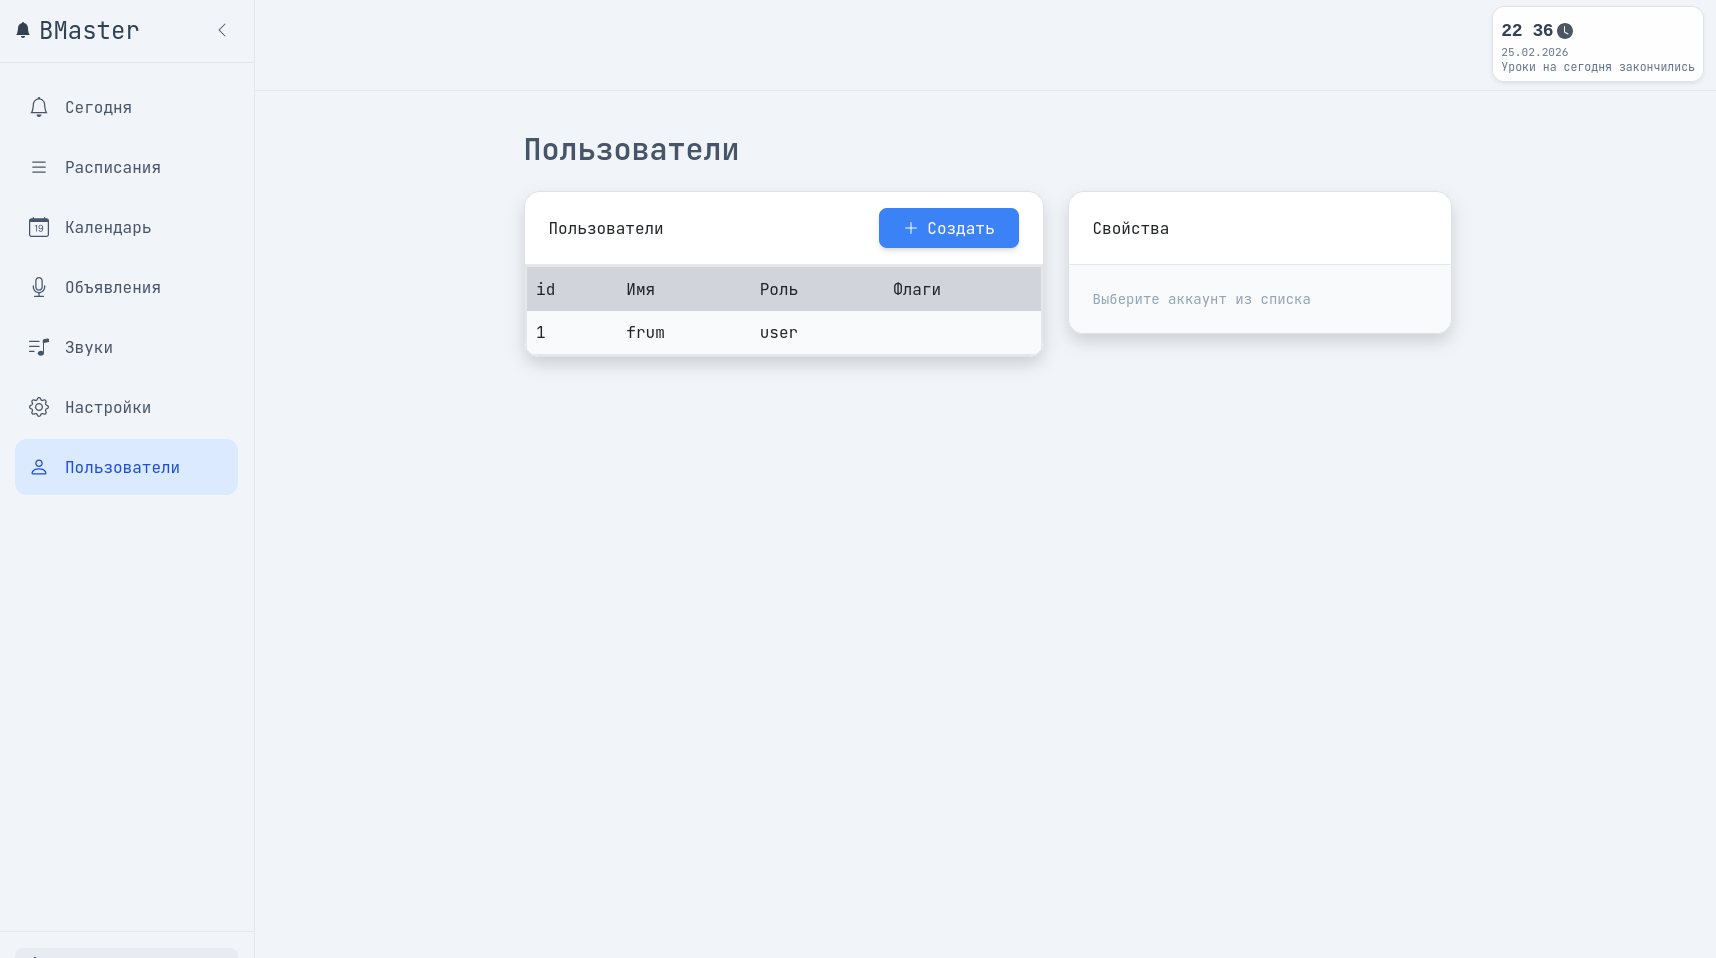Click the Имя column header

coord(640,289)
